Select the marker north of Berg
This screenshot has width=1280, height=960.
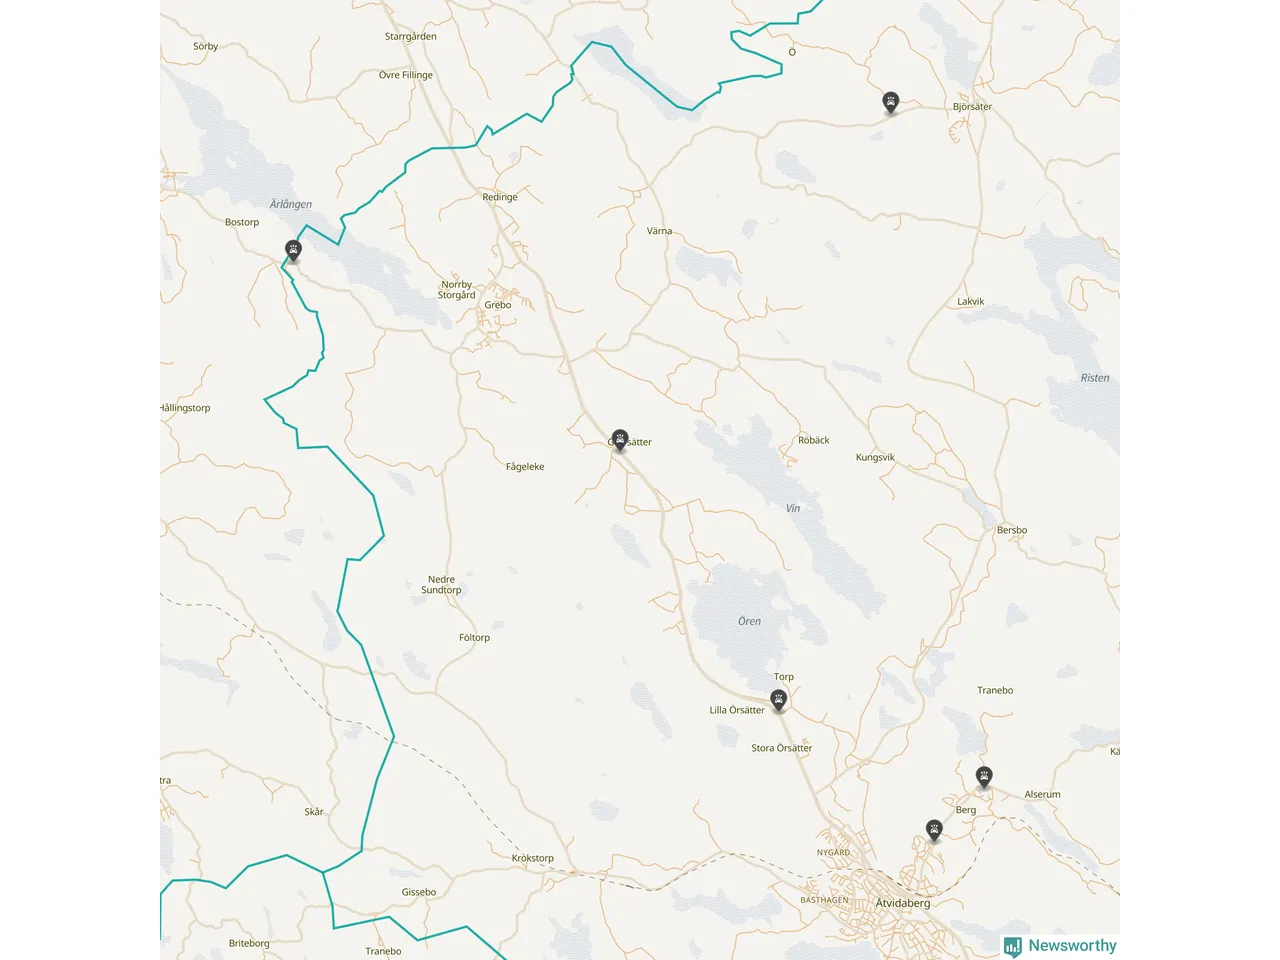pos(984,776)
